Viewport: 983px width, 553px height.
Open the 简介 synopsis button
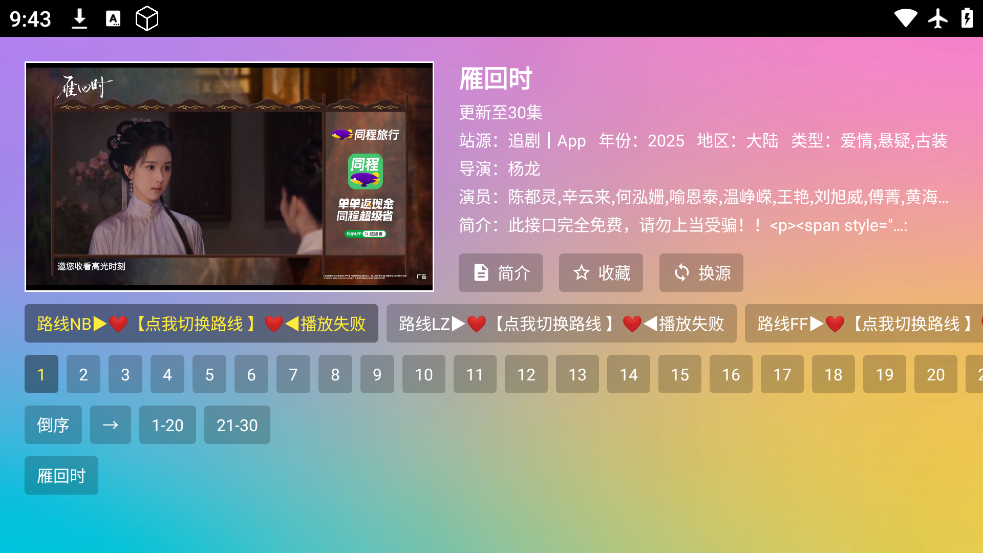500,273
